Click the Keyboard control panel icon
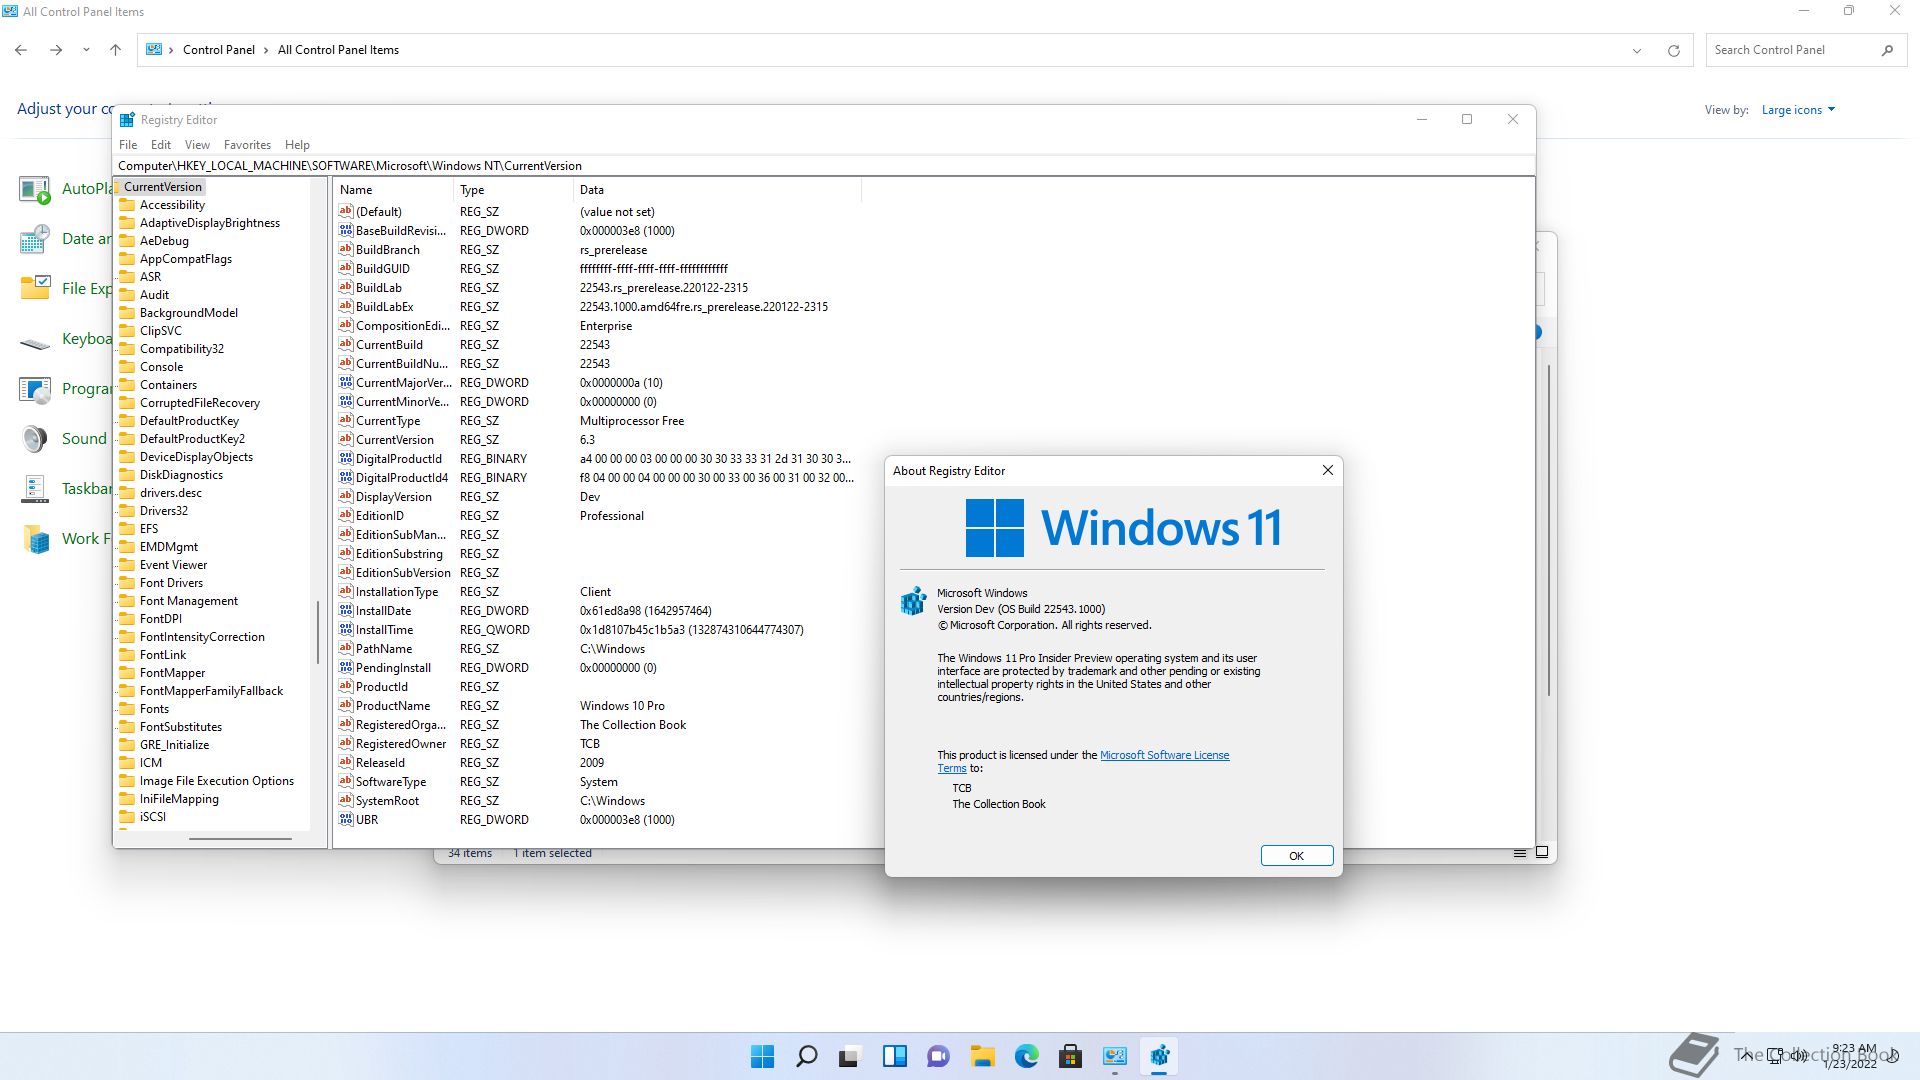1920x1080 pixels. tap(35, 341)
